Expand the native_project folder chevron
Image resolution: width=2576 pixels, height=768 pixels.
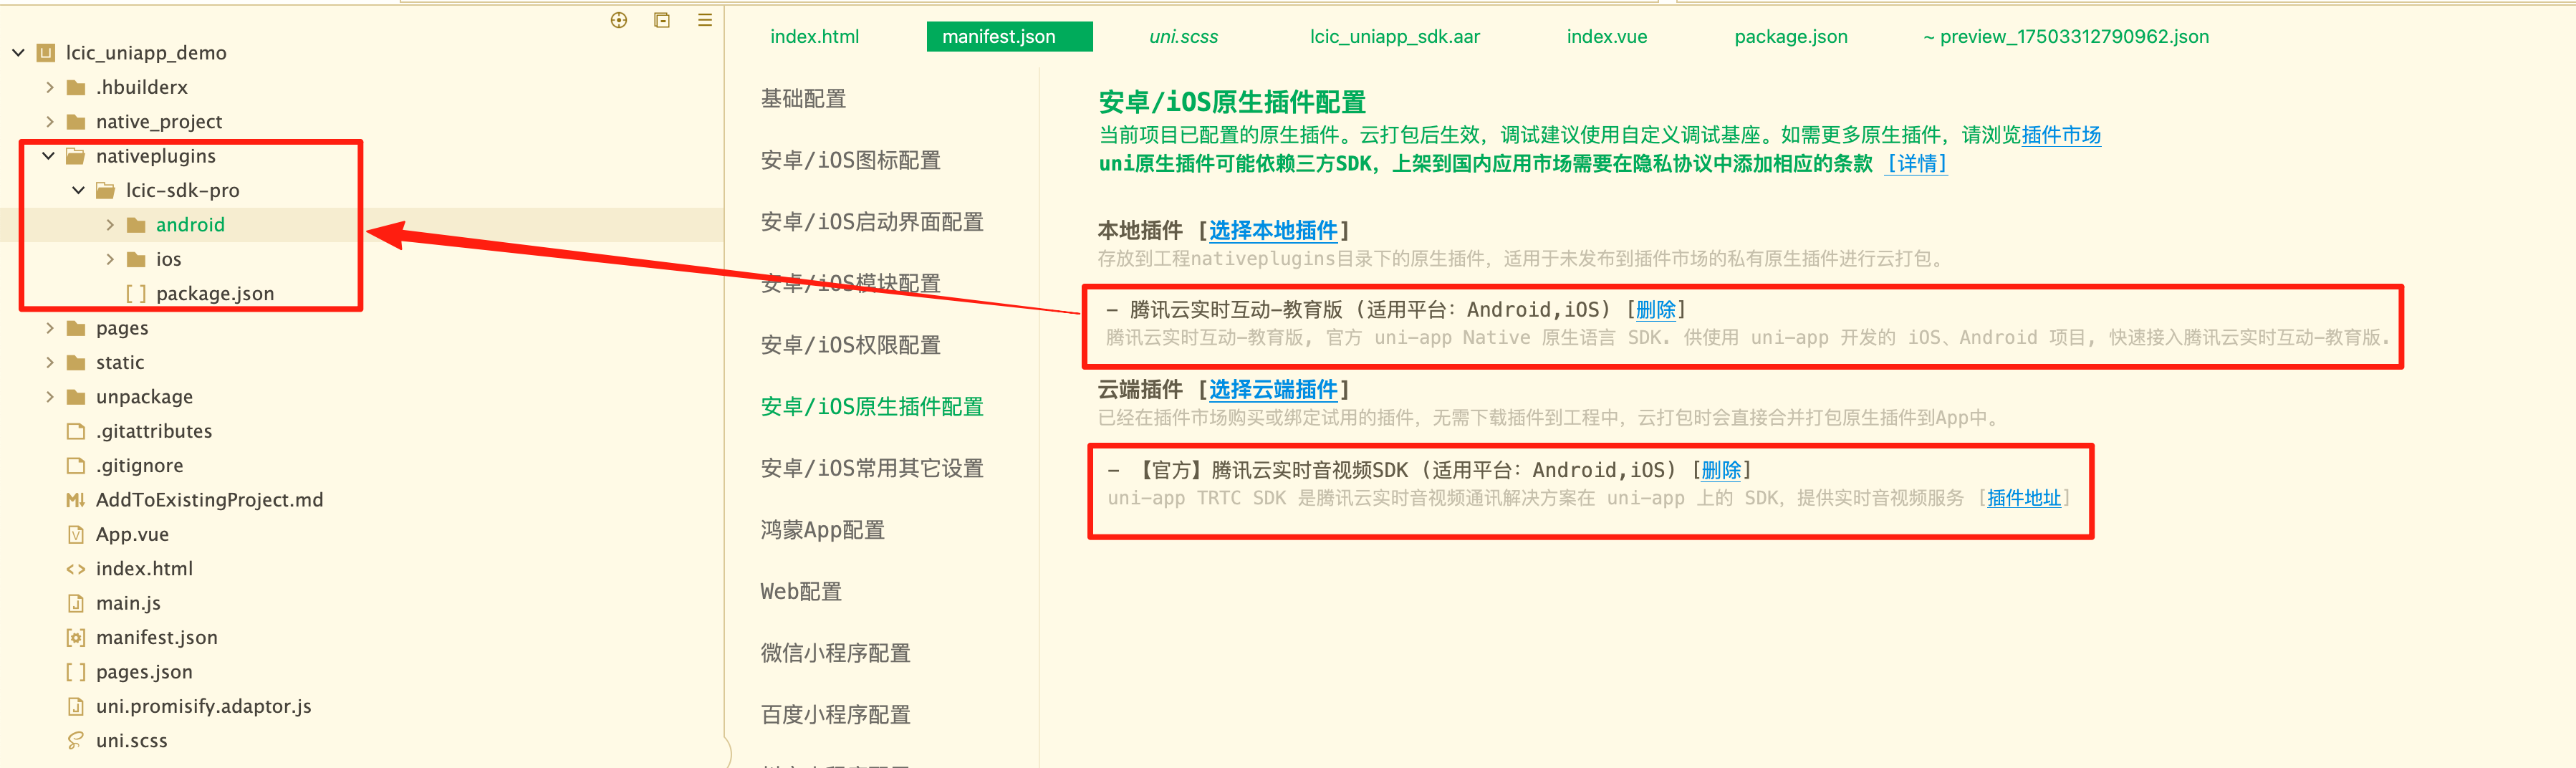click(50, 122)
